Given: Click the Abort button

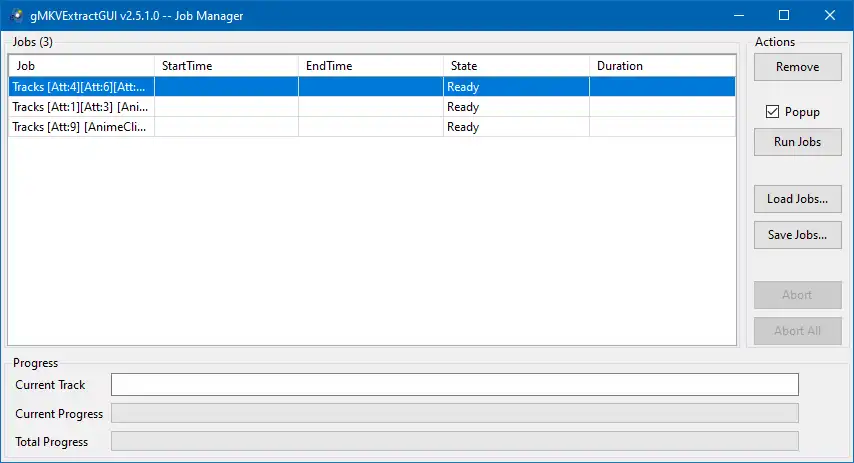Looking at the screenshot, I should [797, 295].
